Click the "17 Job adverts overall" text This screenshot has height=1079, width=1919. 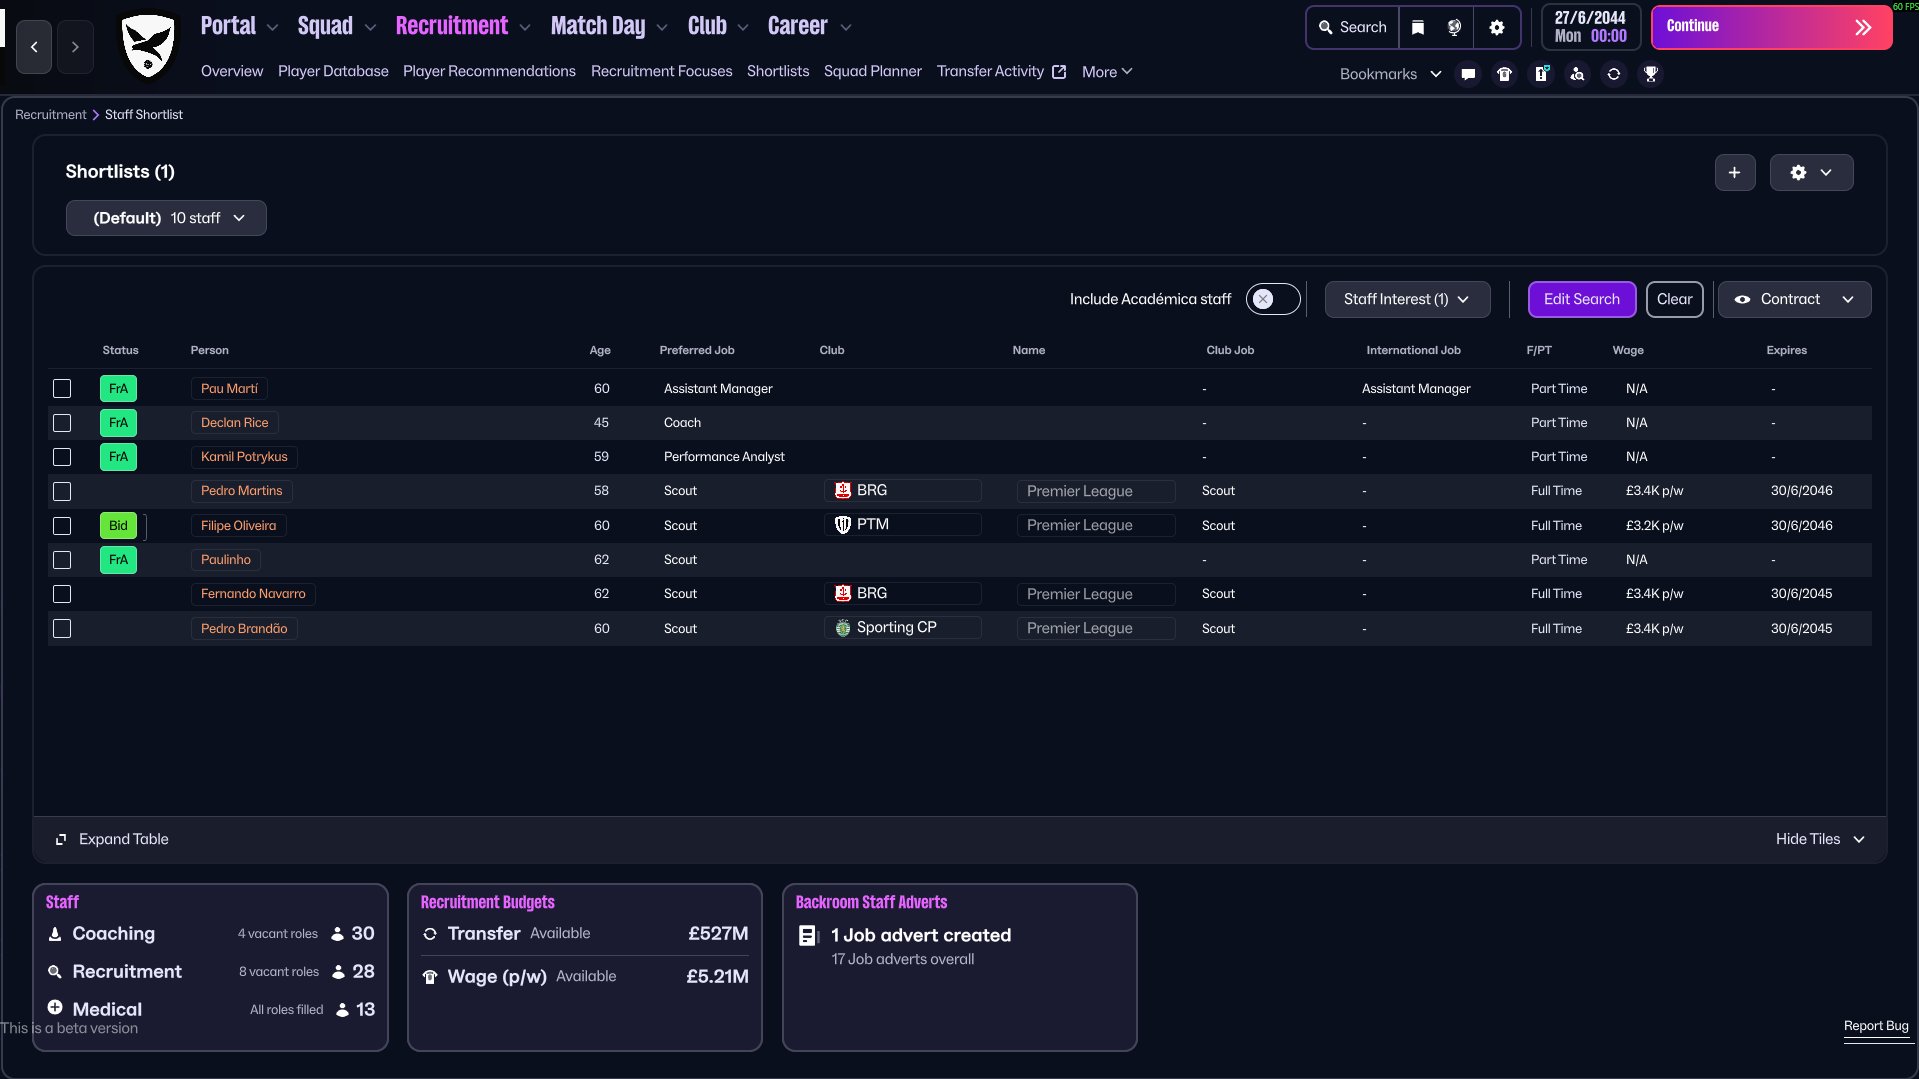pyautogui.click(x=902, y=960)
